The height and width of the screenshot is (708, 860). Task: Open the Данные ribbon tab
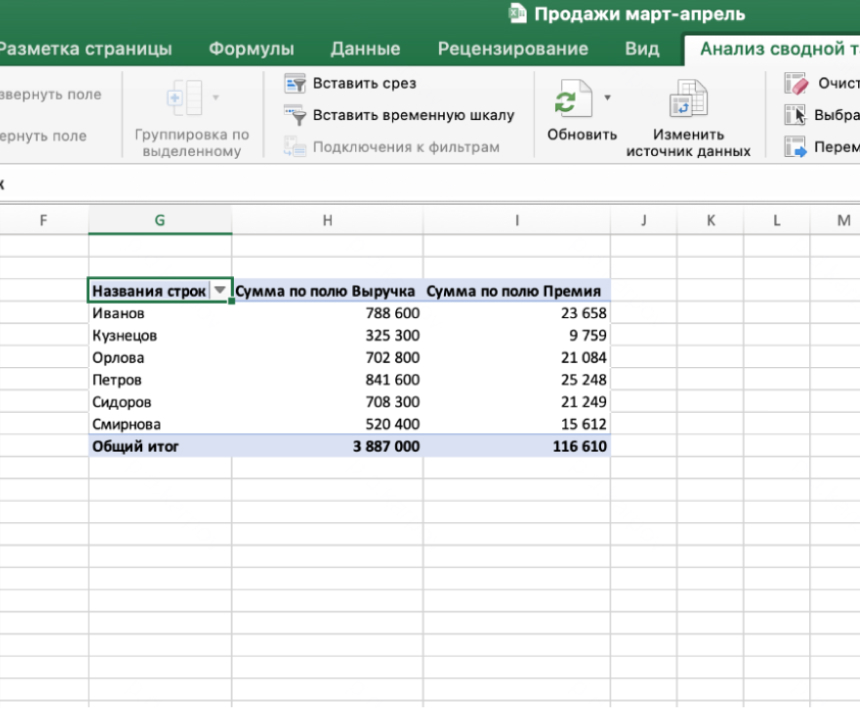(x=365, y=49)
